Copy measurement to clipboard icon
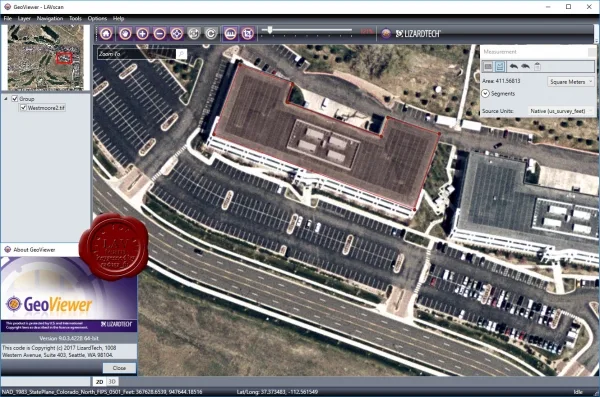Viewport: 600px width, 397px height. pos(537,67)
